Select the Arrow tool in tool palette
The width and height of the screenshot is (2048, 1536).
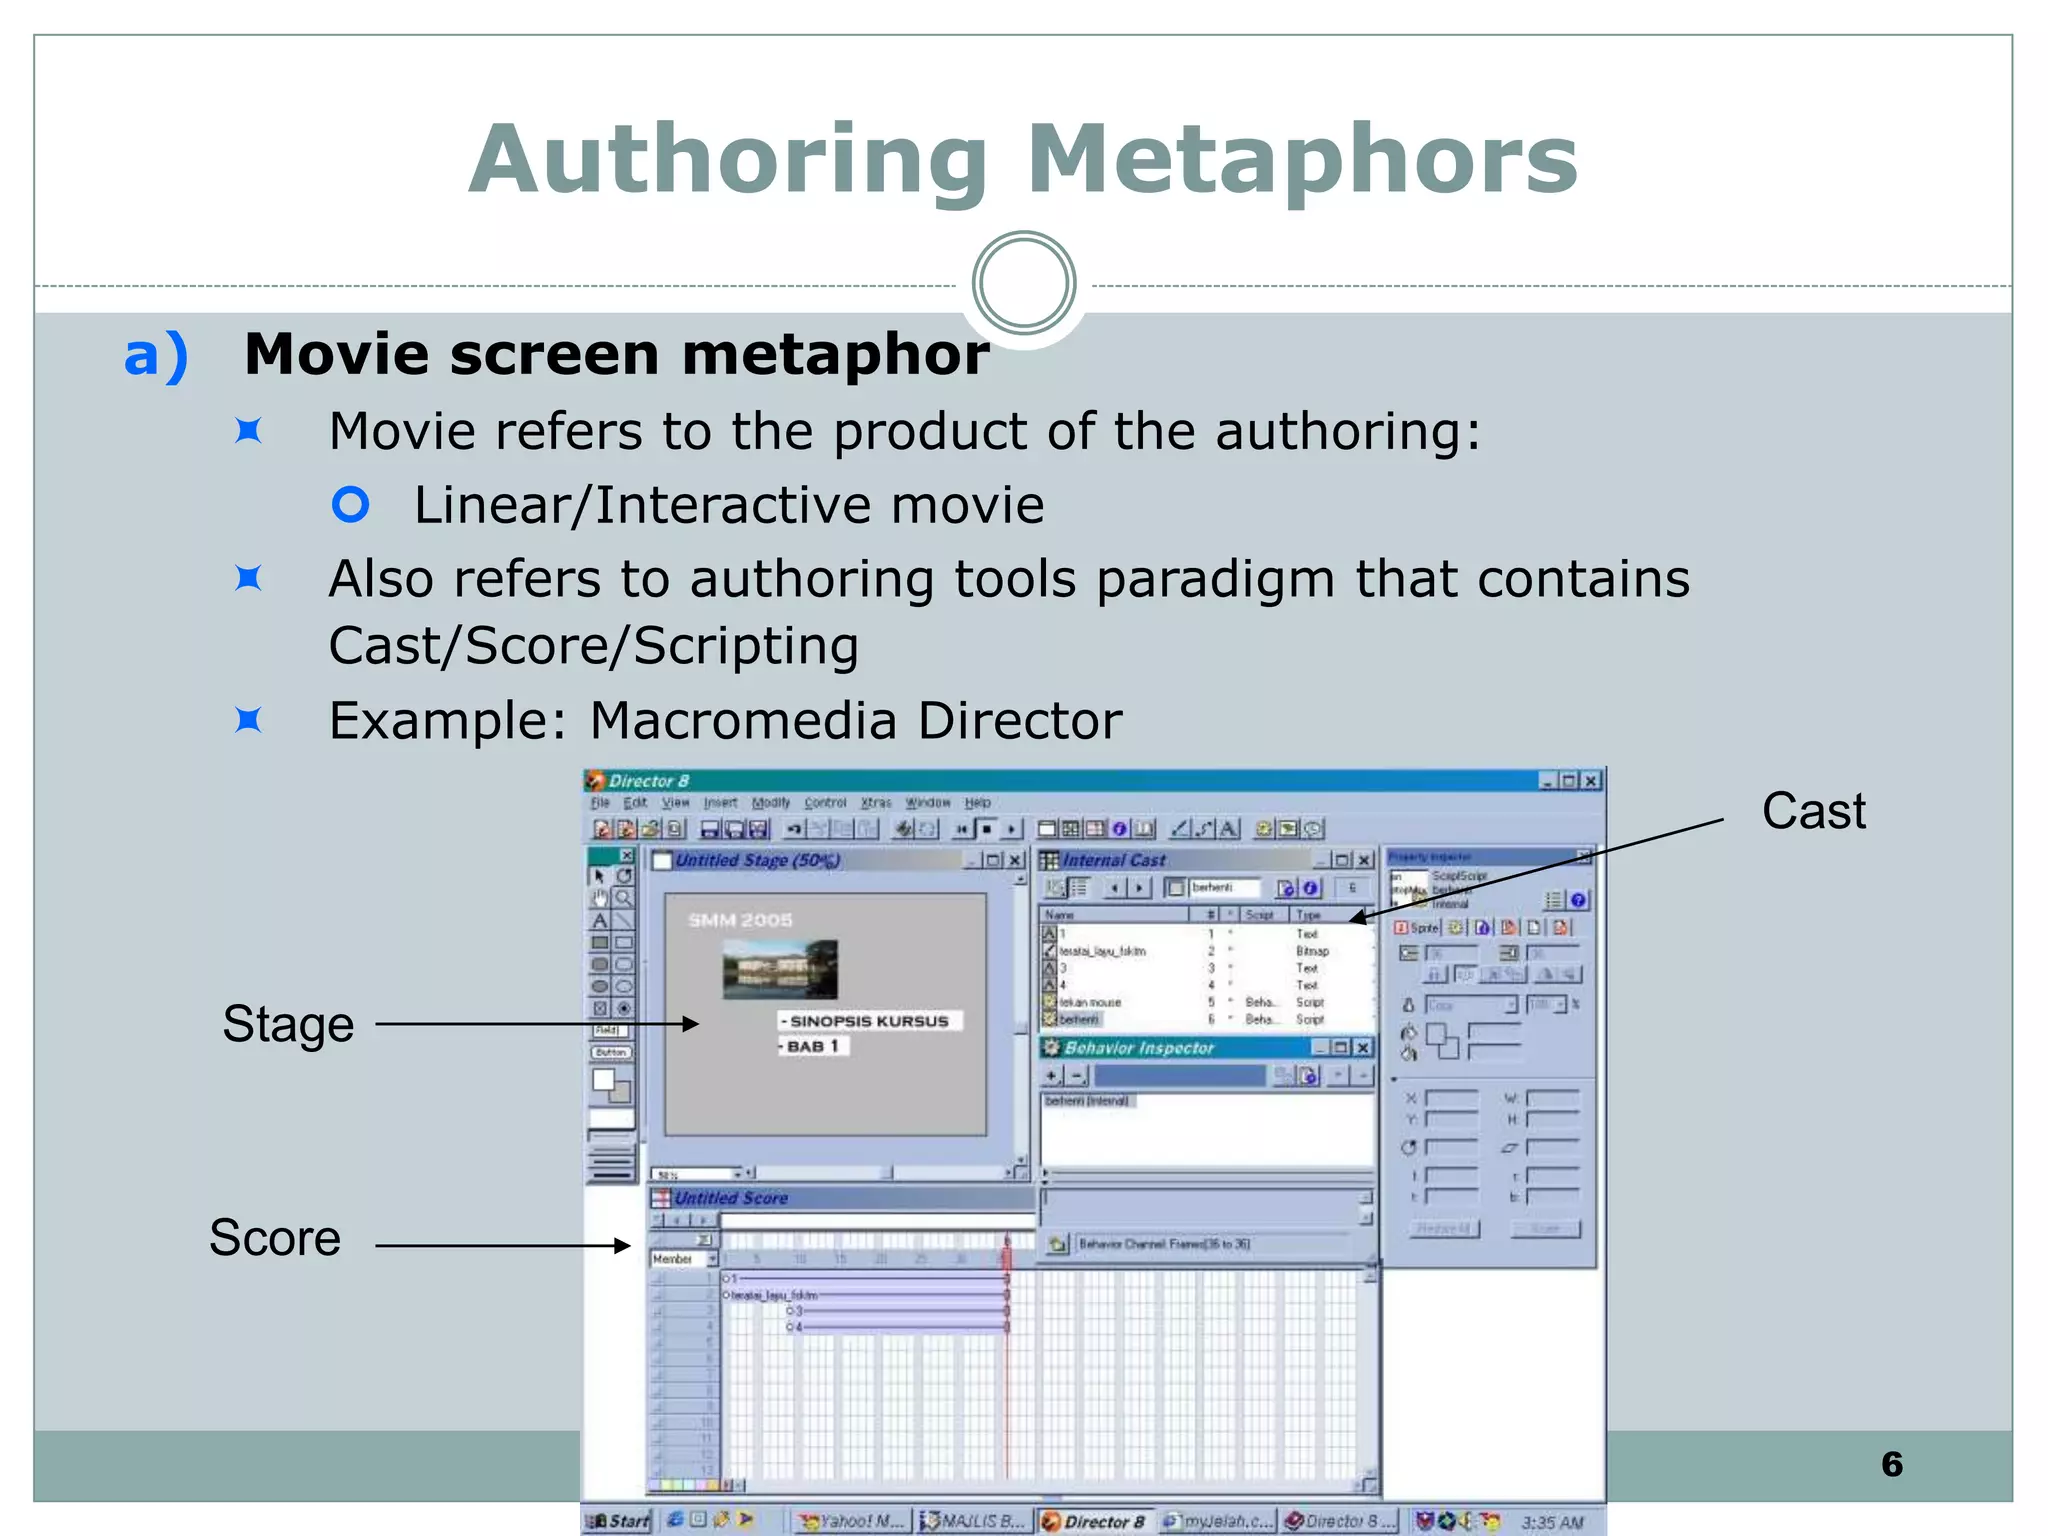tap(600, 877)
